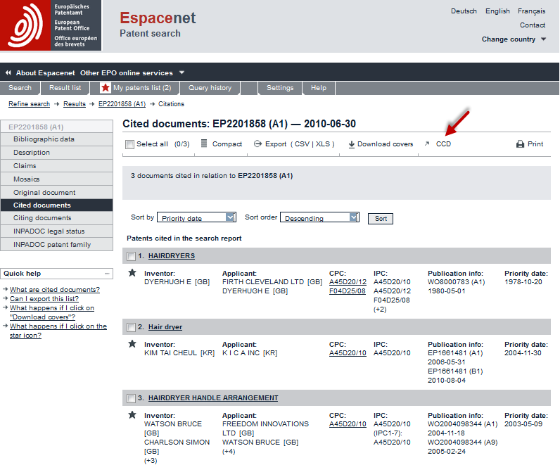
Task: Open the Query history tab
Action: tap(210, 88)
